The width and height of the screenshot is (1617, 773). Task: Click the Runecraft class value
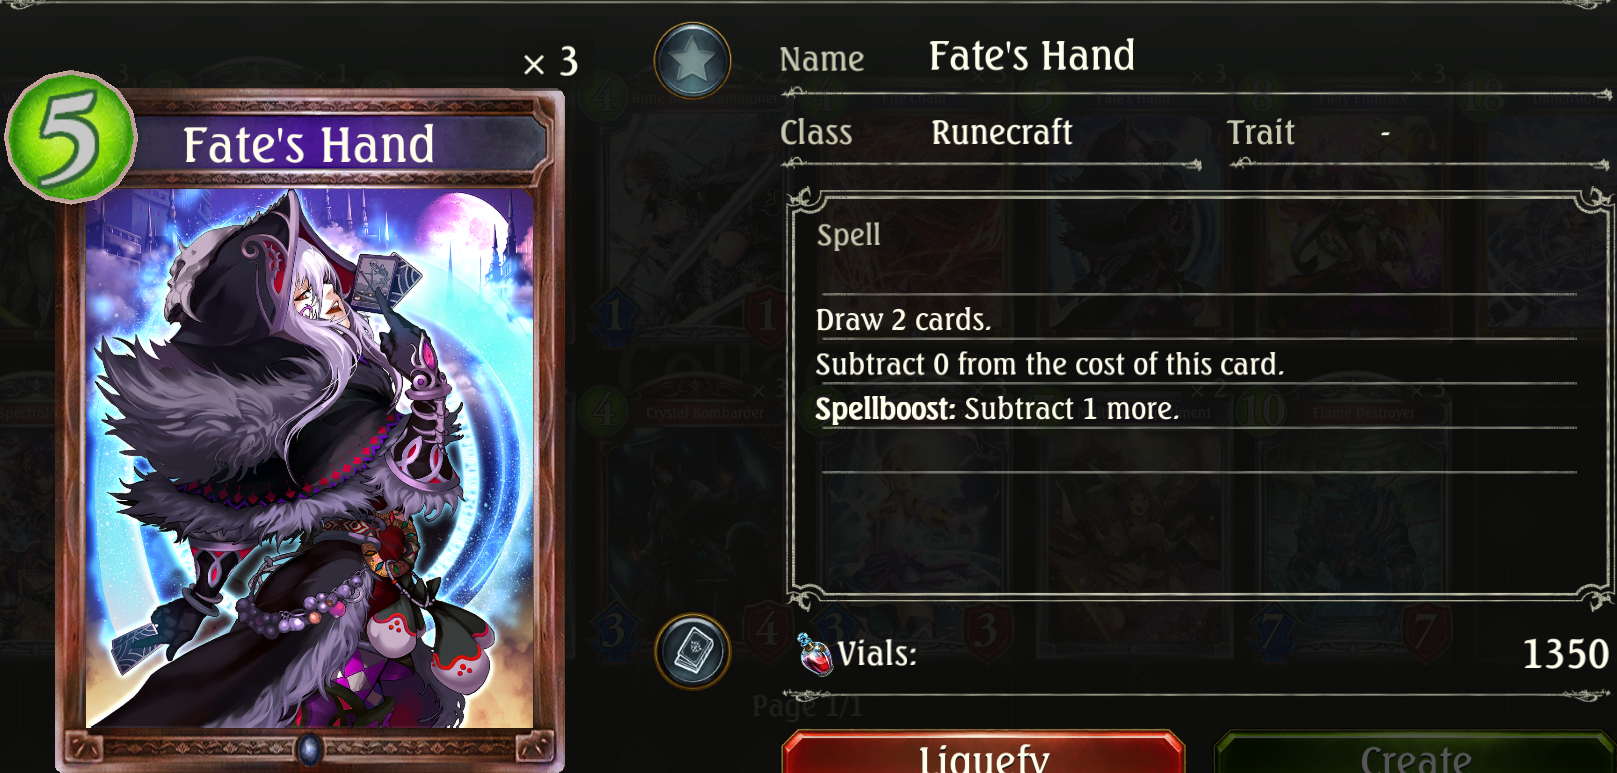click(1001, 132)
